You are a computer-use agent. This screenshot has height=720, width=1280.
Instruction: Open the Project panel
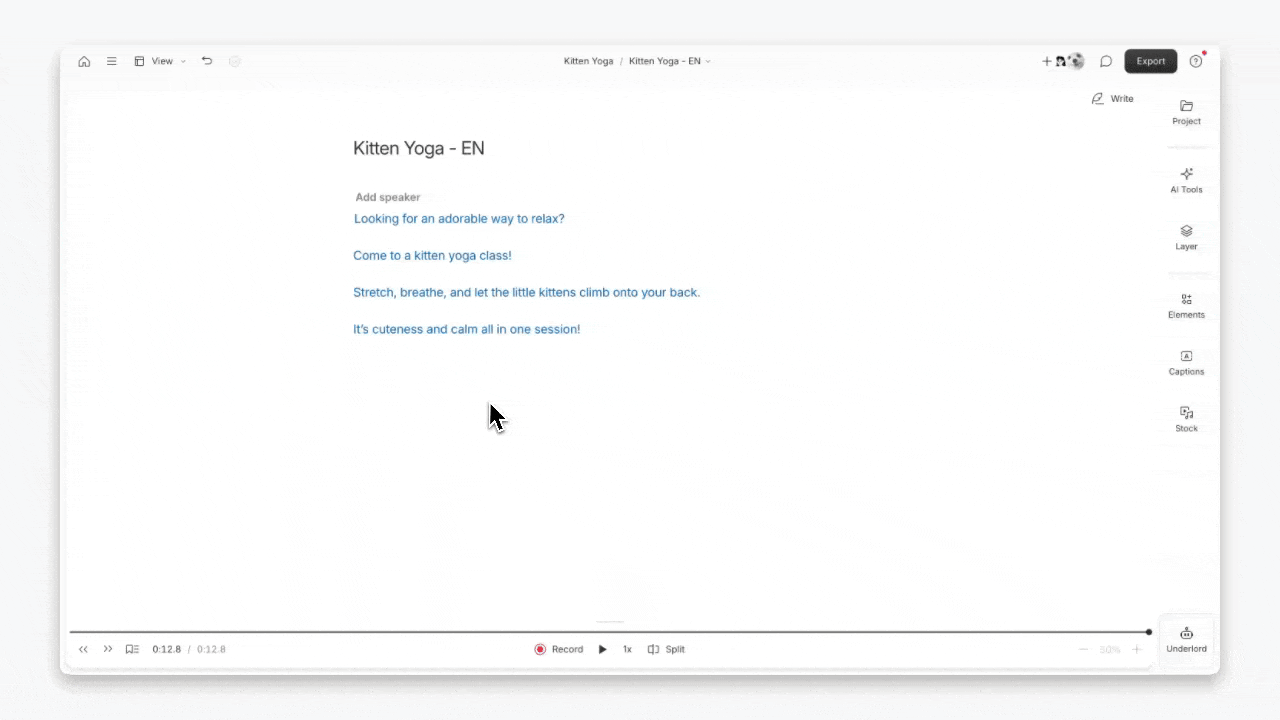click(x=1186, y=112)
